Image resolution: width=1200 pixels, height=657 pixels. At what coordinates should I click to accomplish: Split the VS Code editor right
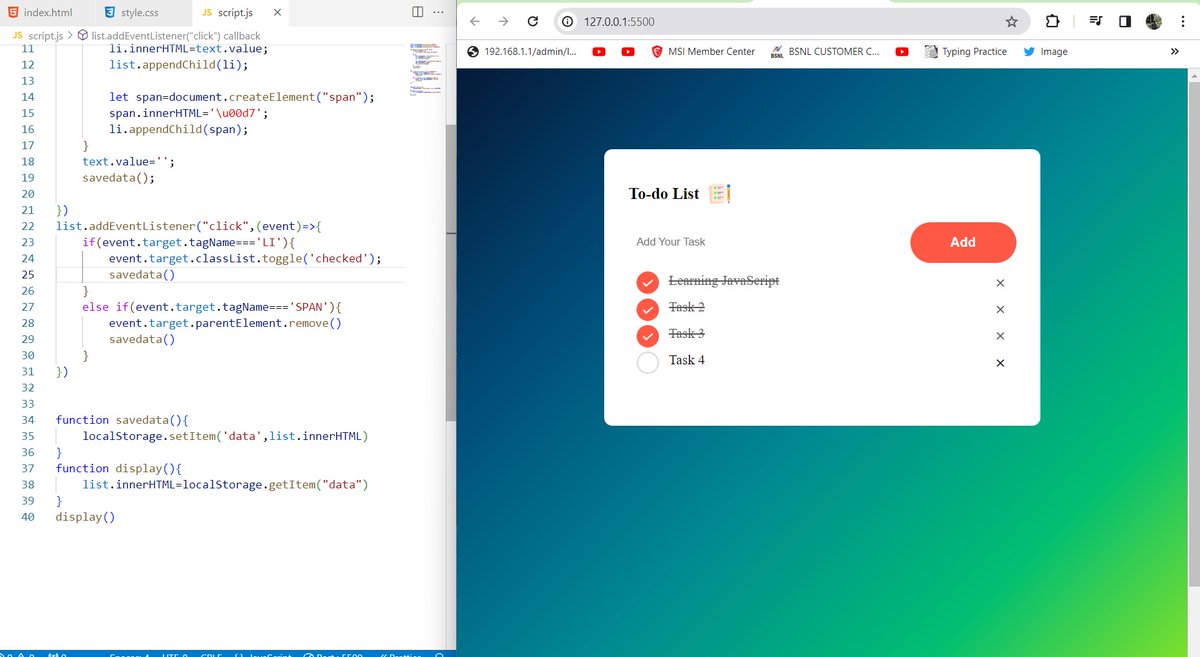(x=418, y=12)
